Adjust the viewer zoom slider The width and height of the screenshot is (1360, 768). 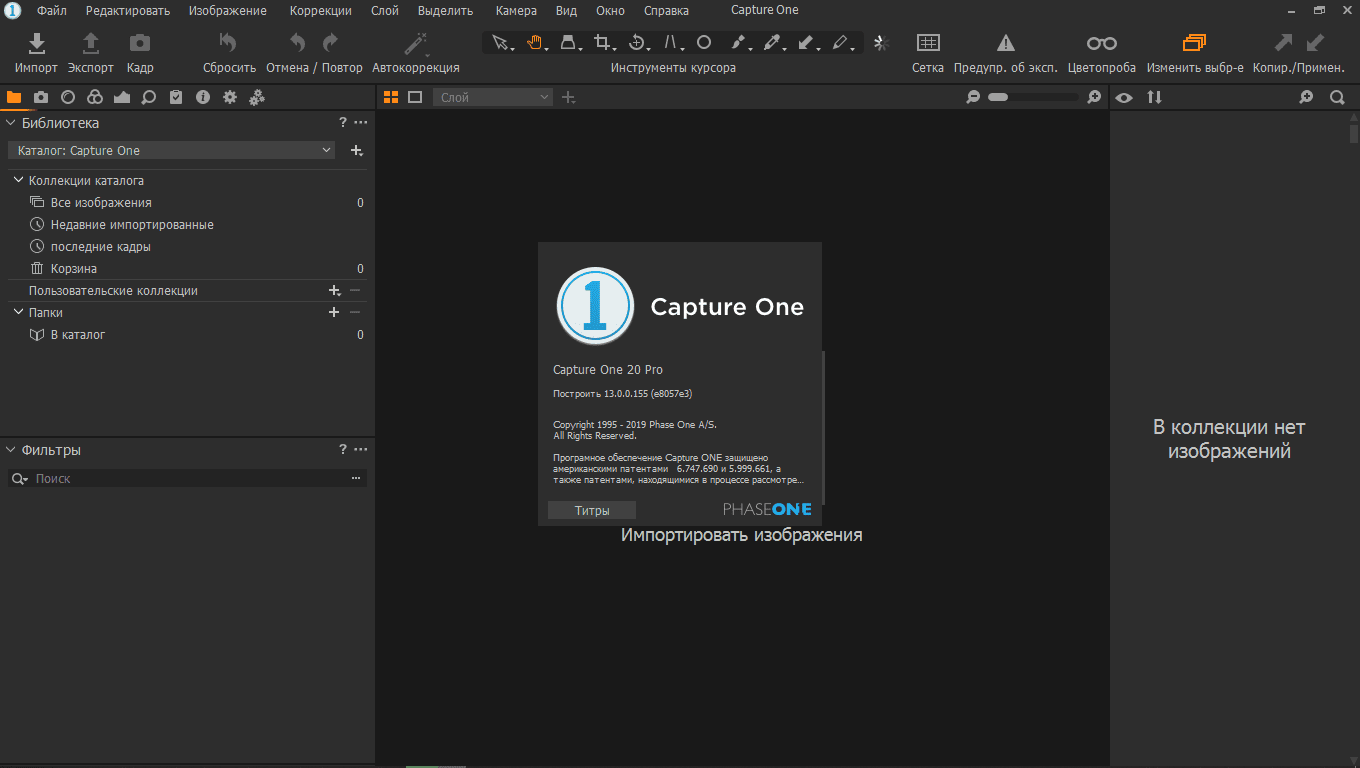coord(1033,97)
